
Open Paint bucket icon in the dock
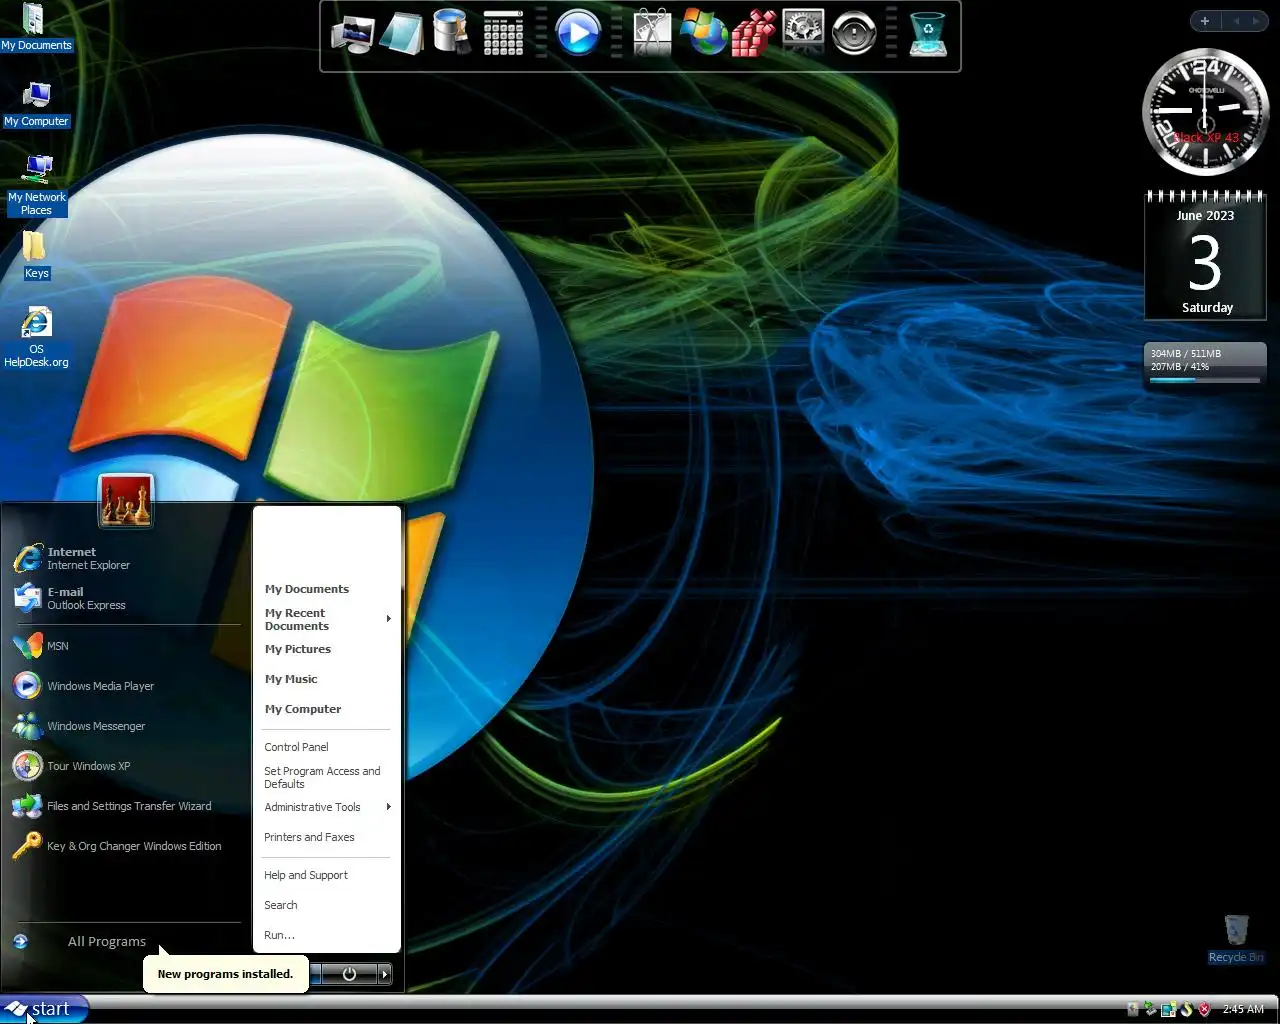452,32
